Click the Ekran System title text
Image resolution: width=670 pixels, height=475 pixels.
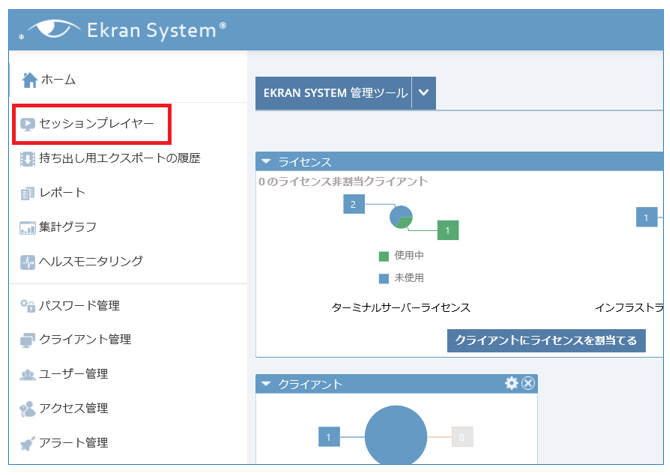156,30
